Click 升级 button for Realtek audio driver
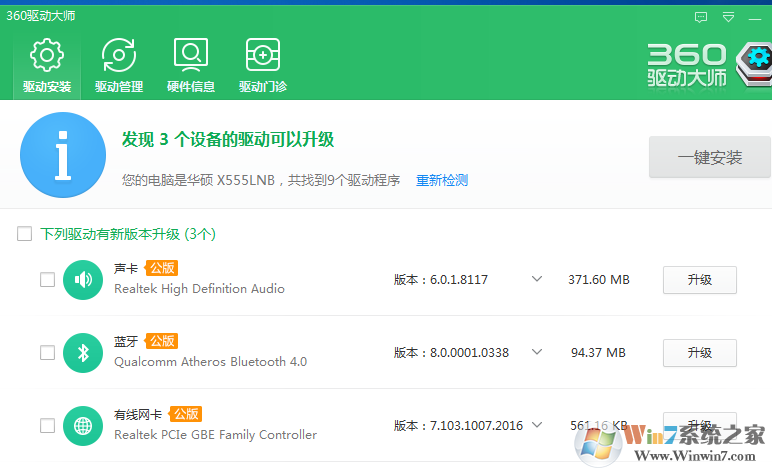This screenshot has width=772, height=470. tap(699, 280)
